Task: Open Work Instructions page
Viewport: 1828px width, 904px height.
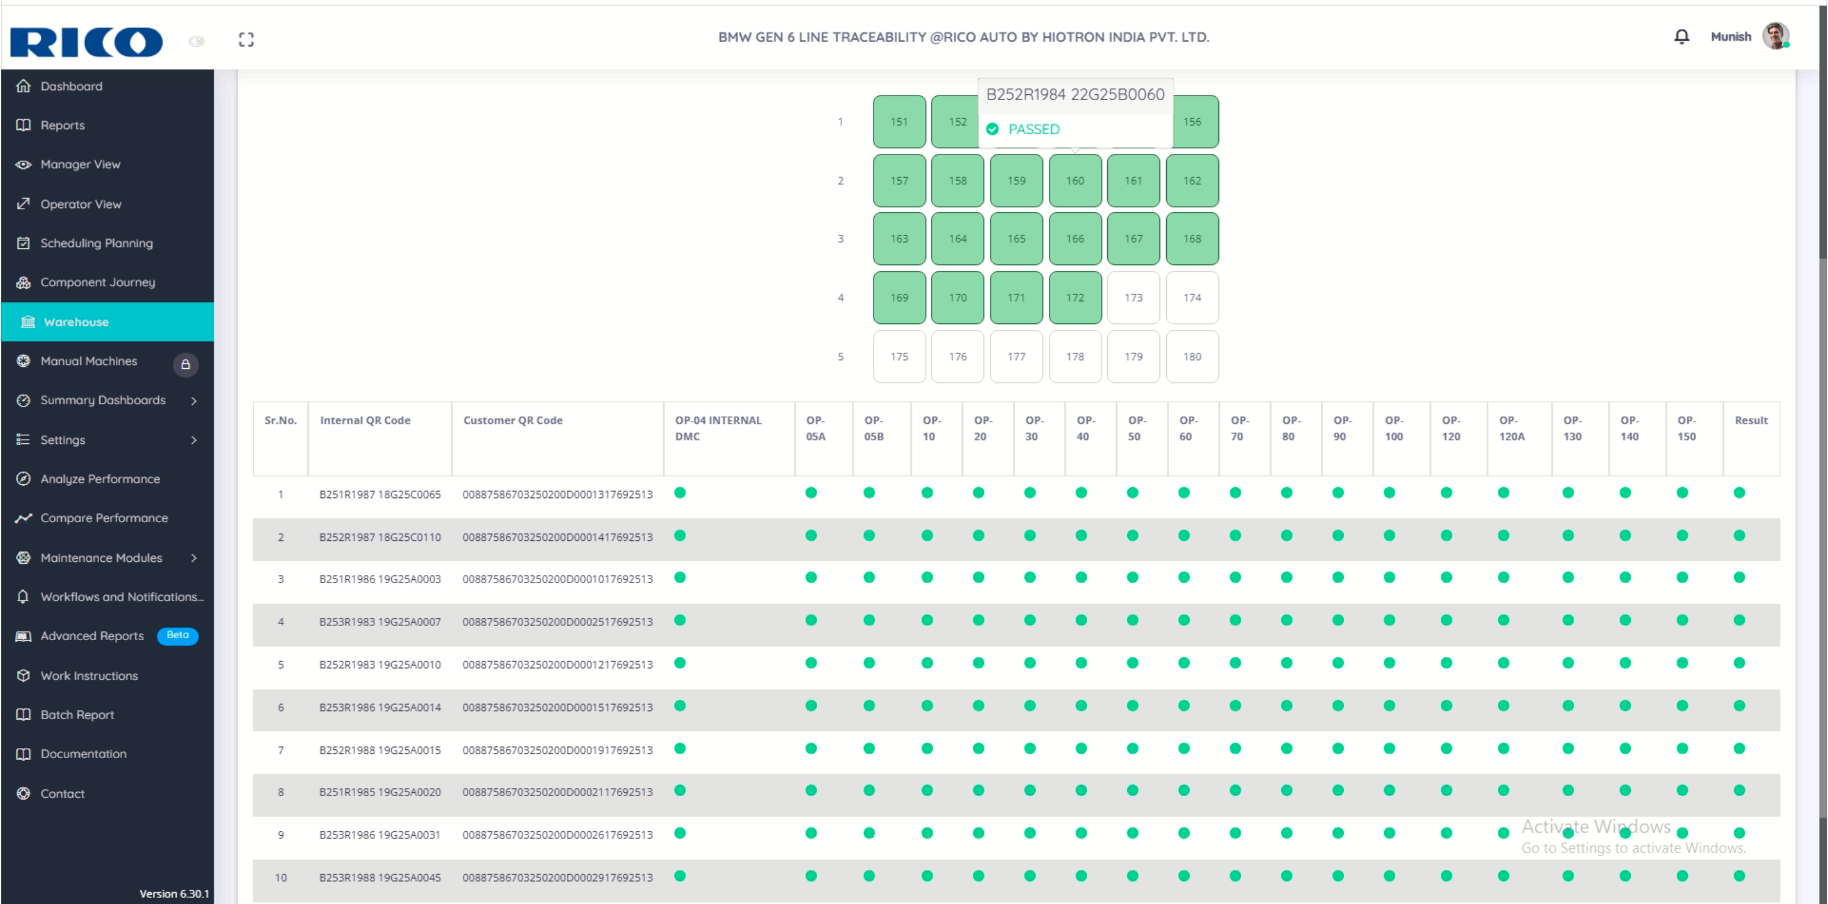Action: pos(107,676)
